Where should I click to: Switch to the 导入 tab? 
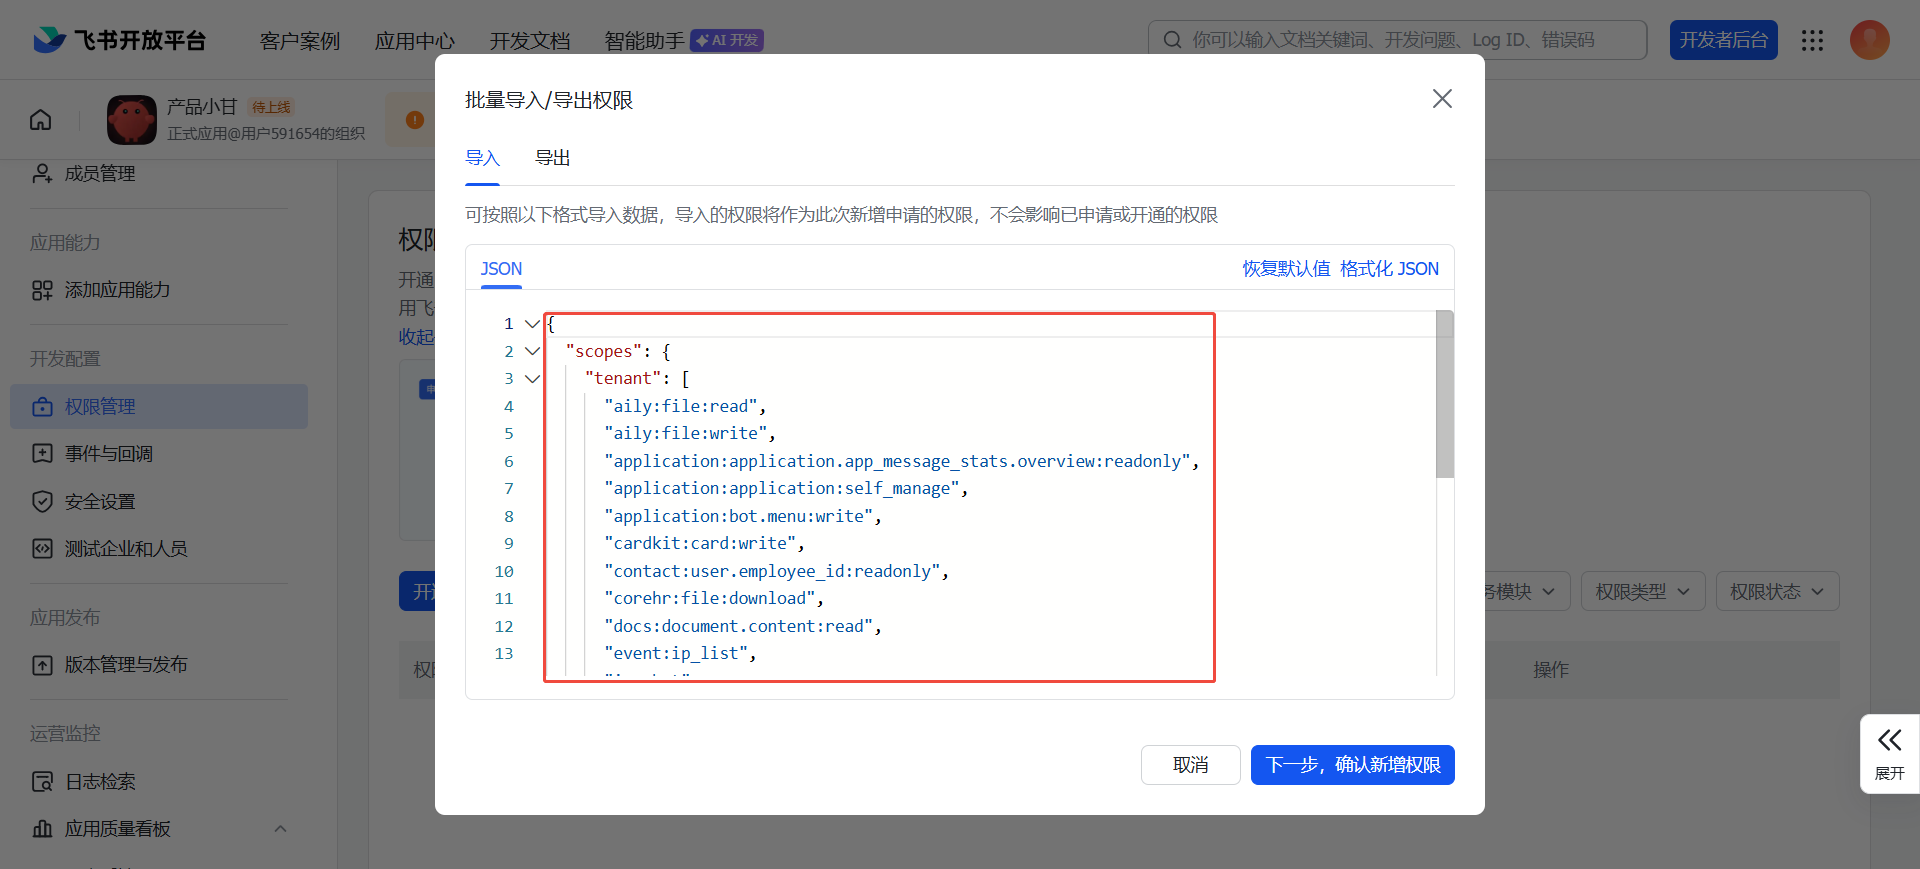[482, 158]
